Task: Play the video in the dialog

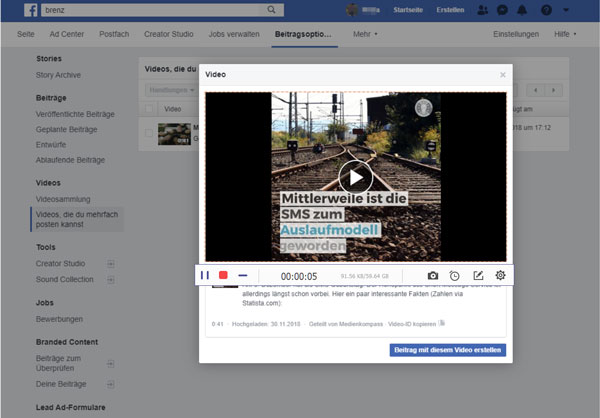Action: pyautogui.click(x=354, y=177)
